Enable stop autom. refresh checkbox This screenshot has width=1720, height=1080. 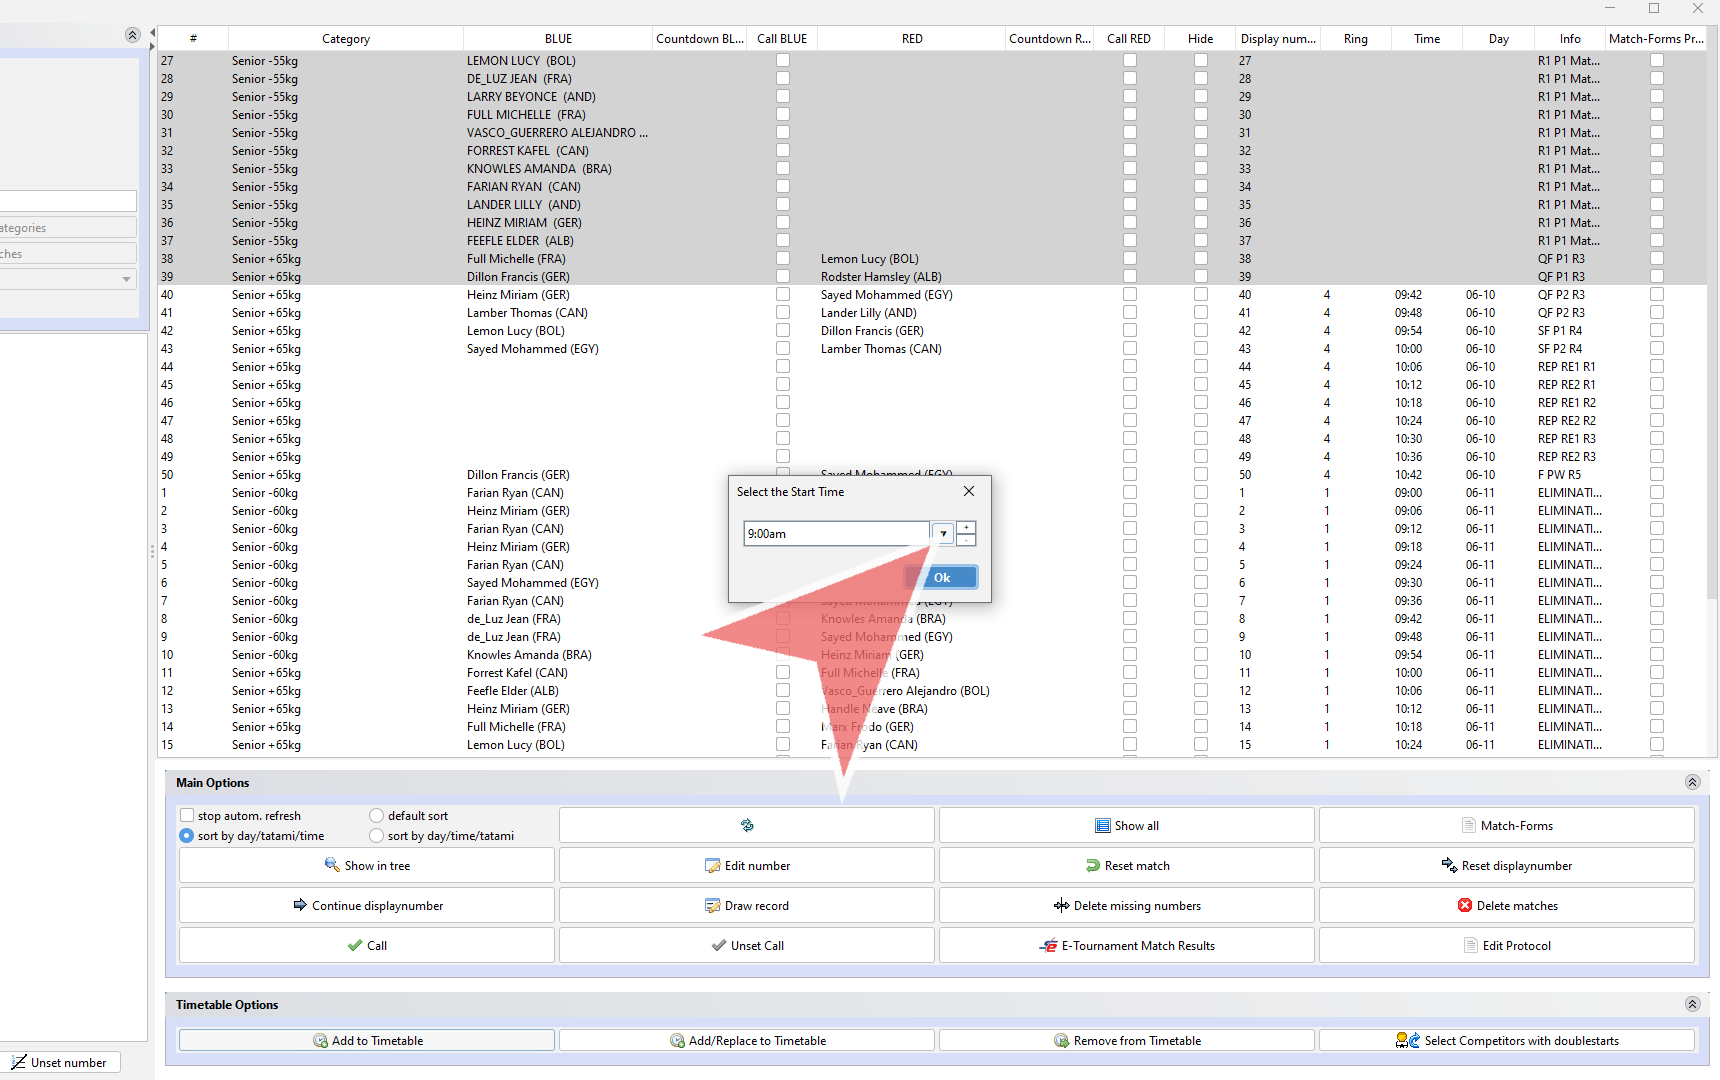click(x=187, y=815)
